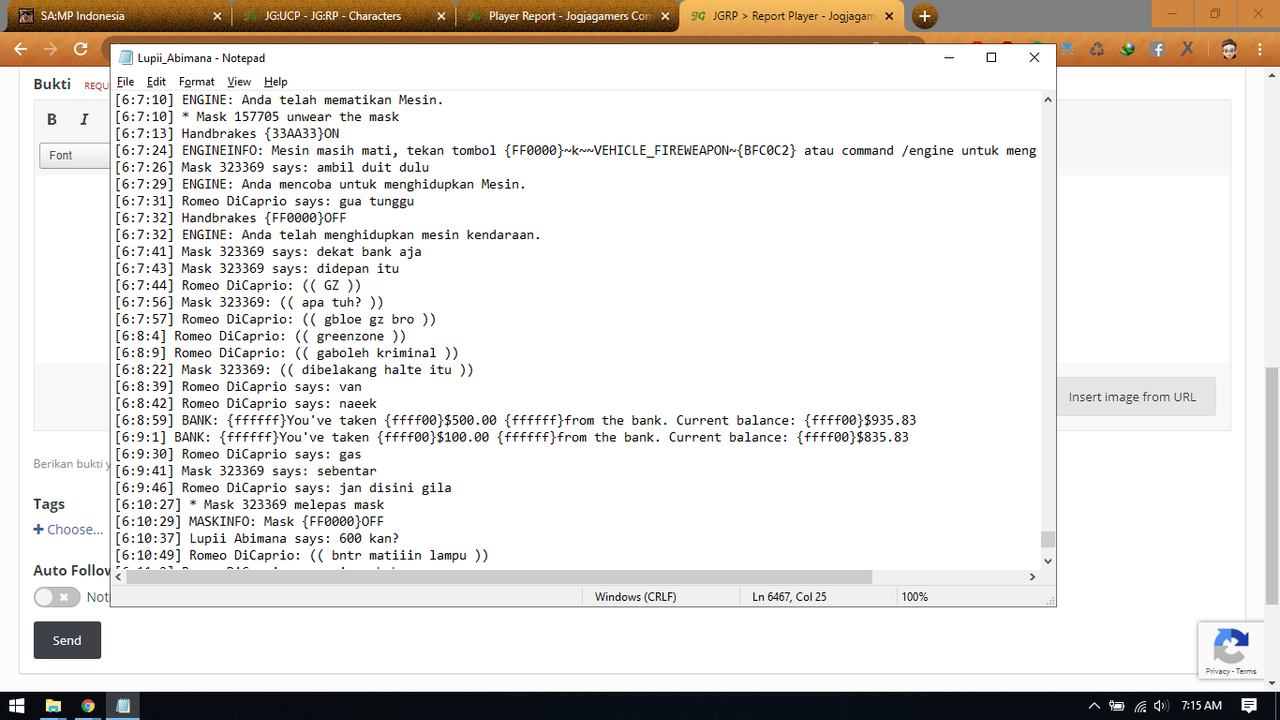Open the File menu in Notepad
The image size is (1280, 720).
pos(125,81)
